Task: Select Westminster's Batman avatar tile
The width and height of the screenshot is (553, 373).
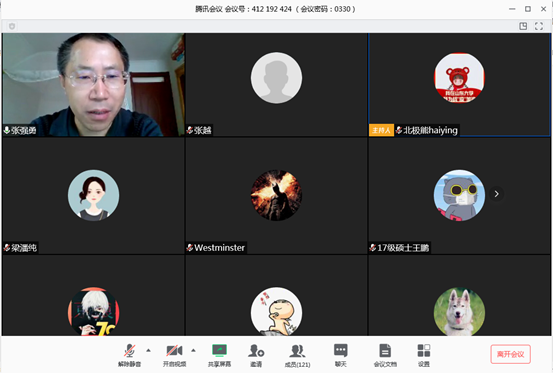Action: point(276,195)
